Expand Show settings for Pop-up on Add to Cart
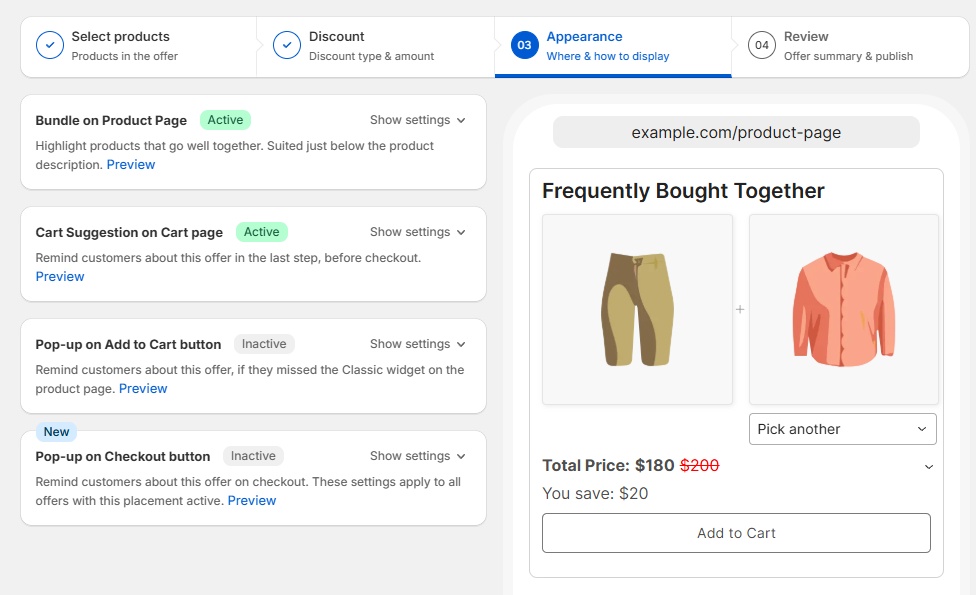 coord(417,344)
